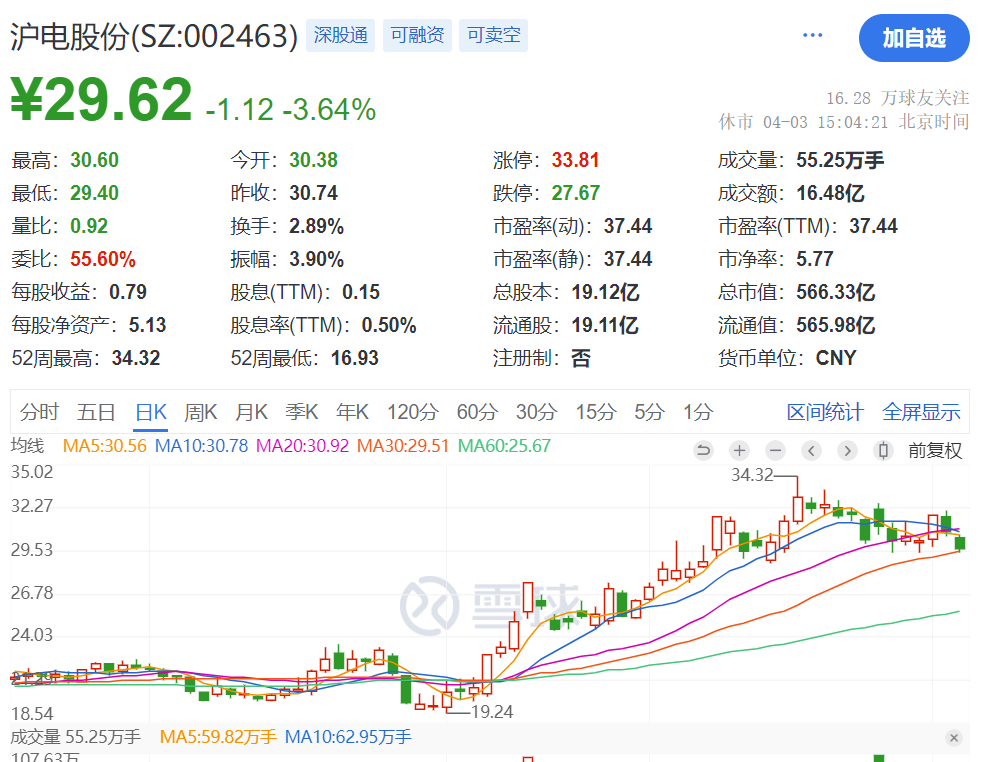Select the 周K chart tab

click(x=200, y=412)
